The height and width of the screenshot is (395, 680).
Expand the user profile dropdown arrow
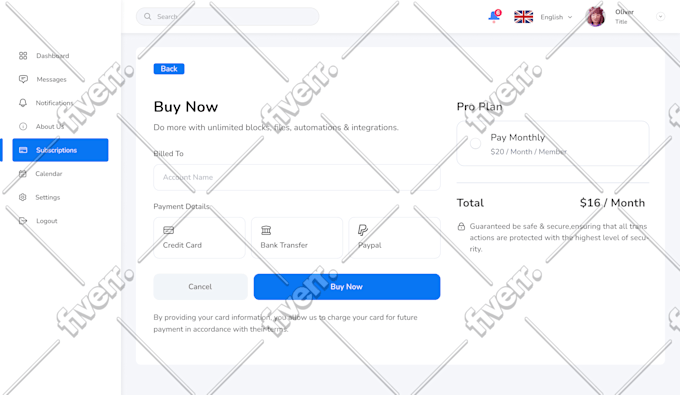tap(660, 16)
